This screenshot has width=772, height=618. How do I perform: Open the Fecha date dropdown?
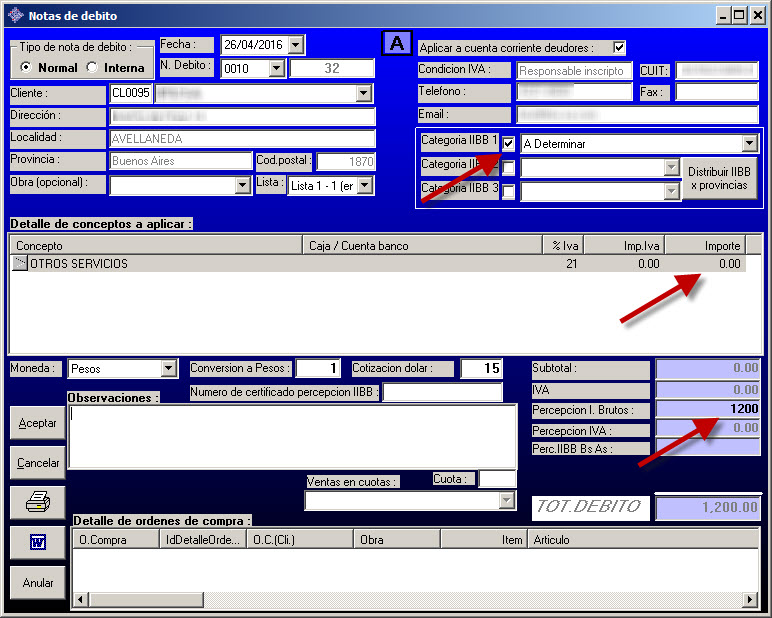coord(296,45)
